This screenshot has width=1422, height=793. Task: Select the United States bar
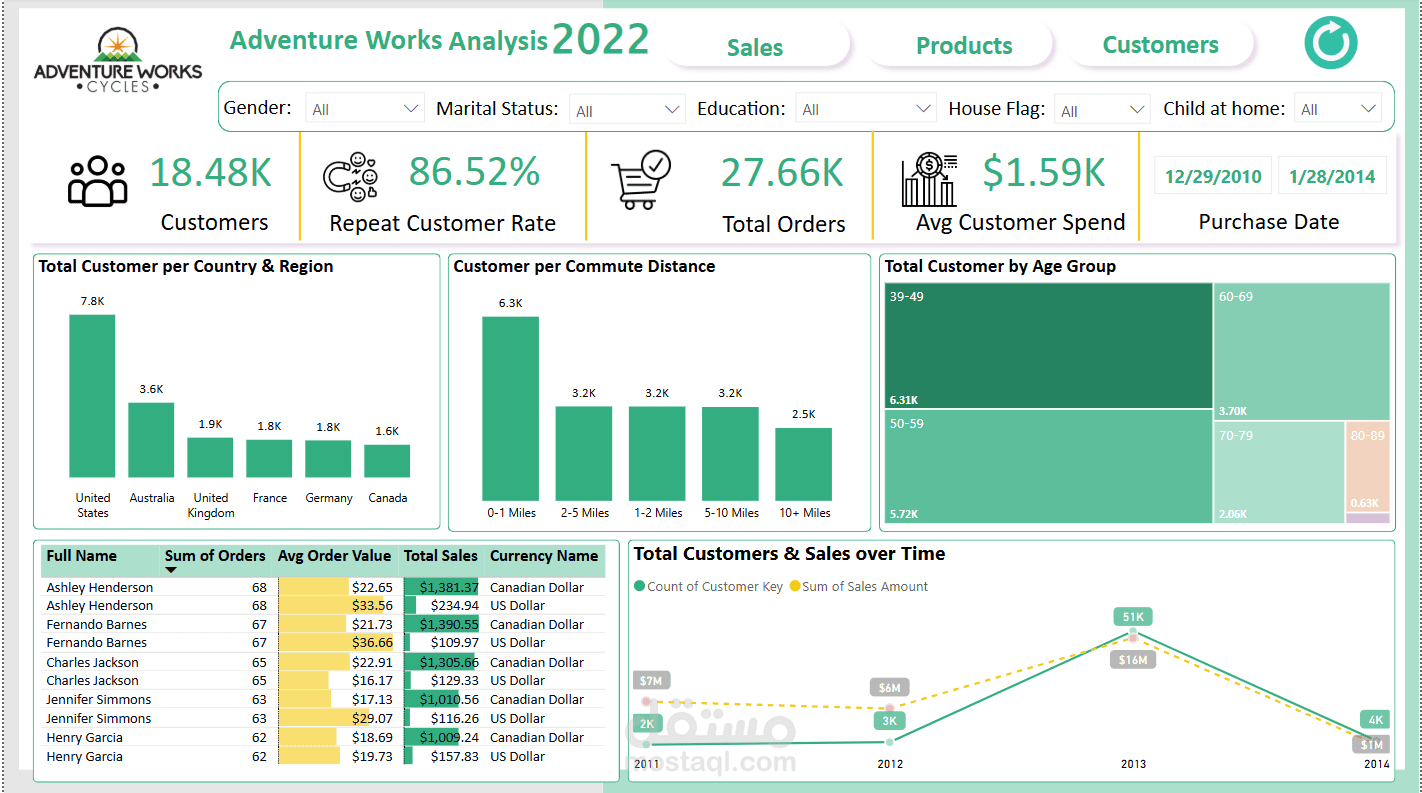[x=92, y=396]
